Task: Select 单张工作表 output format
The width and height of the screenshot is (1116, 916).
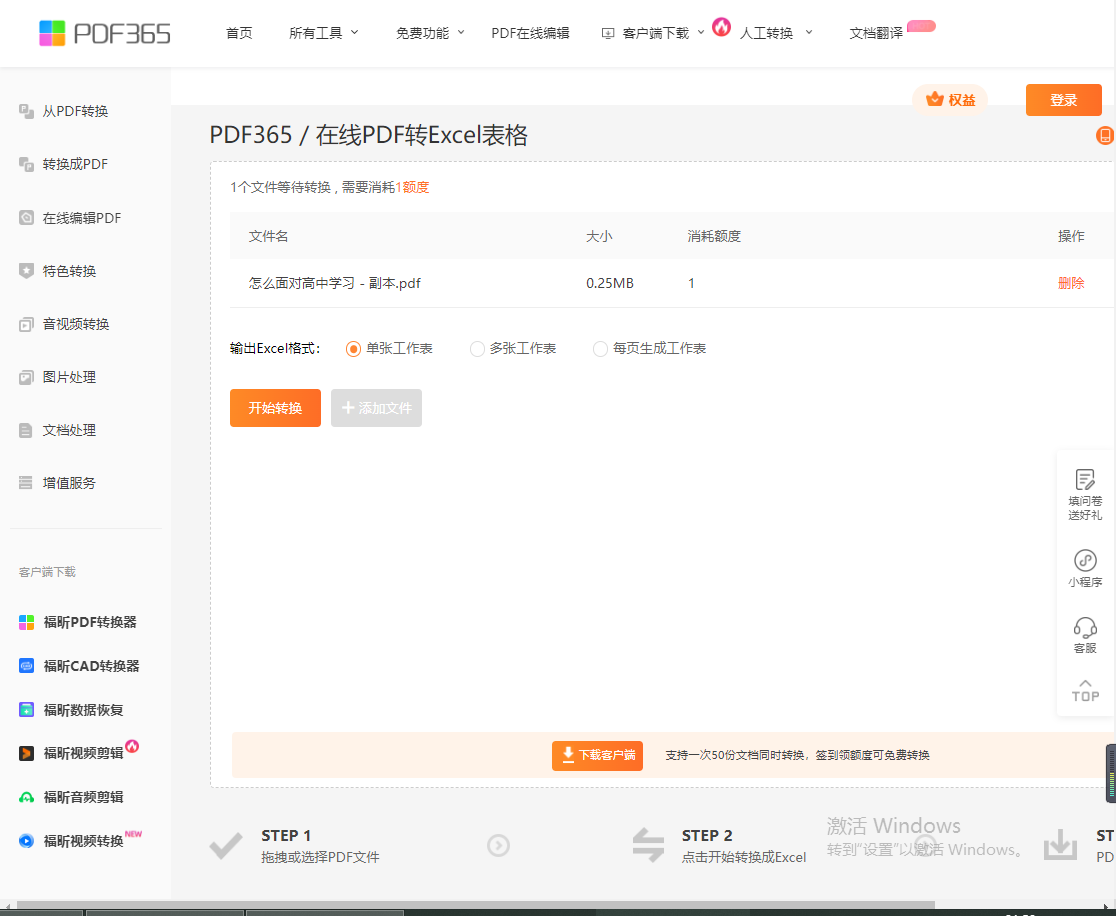Action: 353,349
